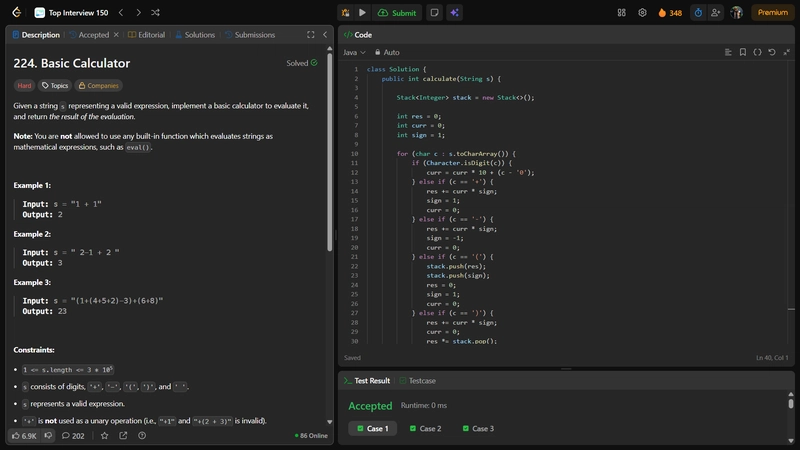Star this problem as a favorite
Screen dimensions: 800x450
click(104, 436)
